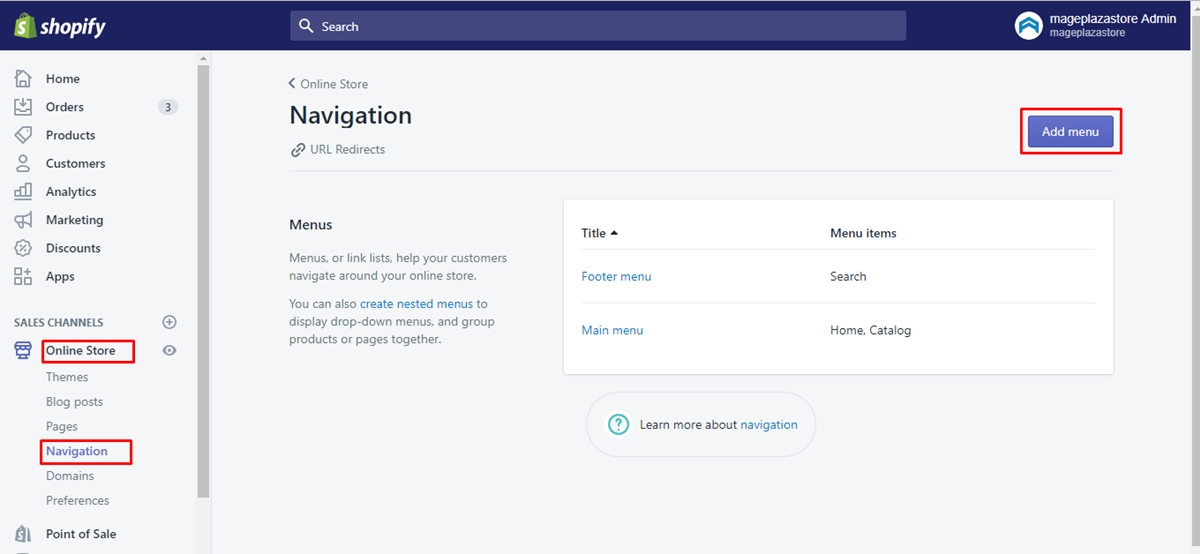Click the Title column header
The width and height of the screenshot is (1200, 554).
(x=593, y=233)
